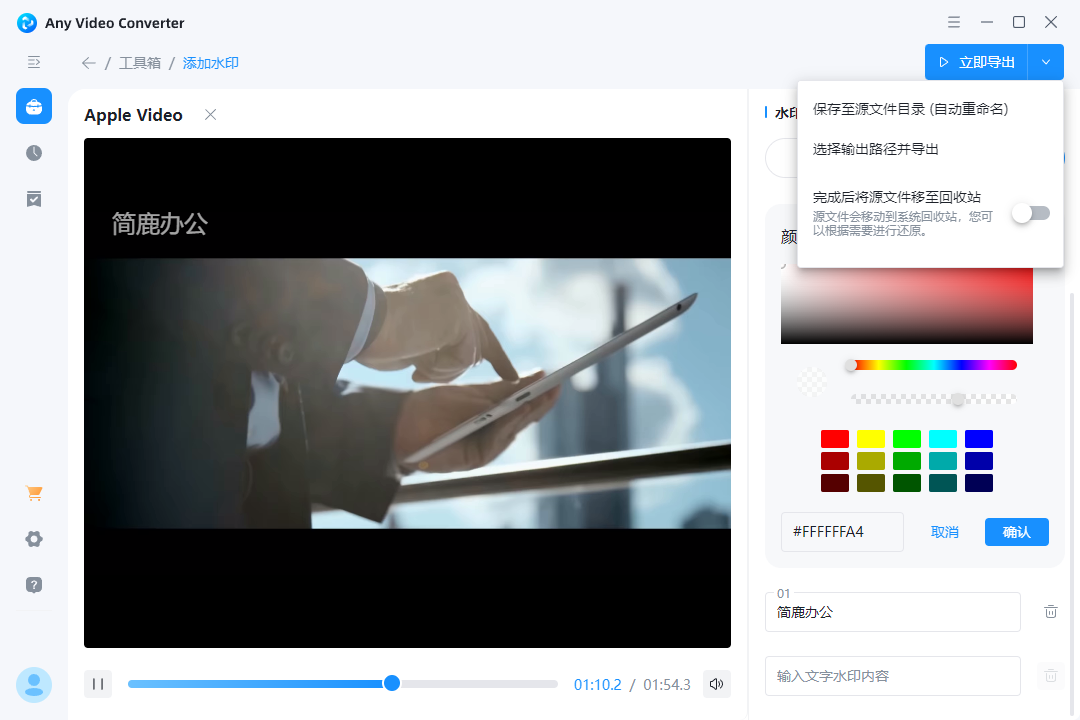Expand the export options dropdown arrow
The width and height of the screenshot is (1080, 720).
tap(1045, 62)
